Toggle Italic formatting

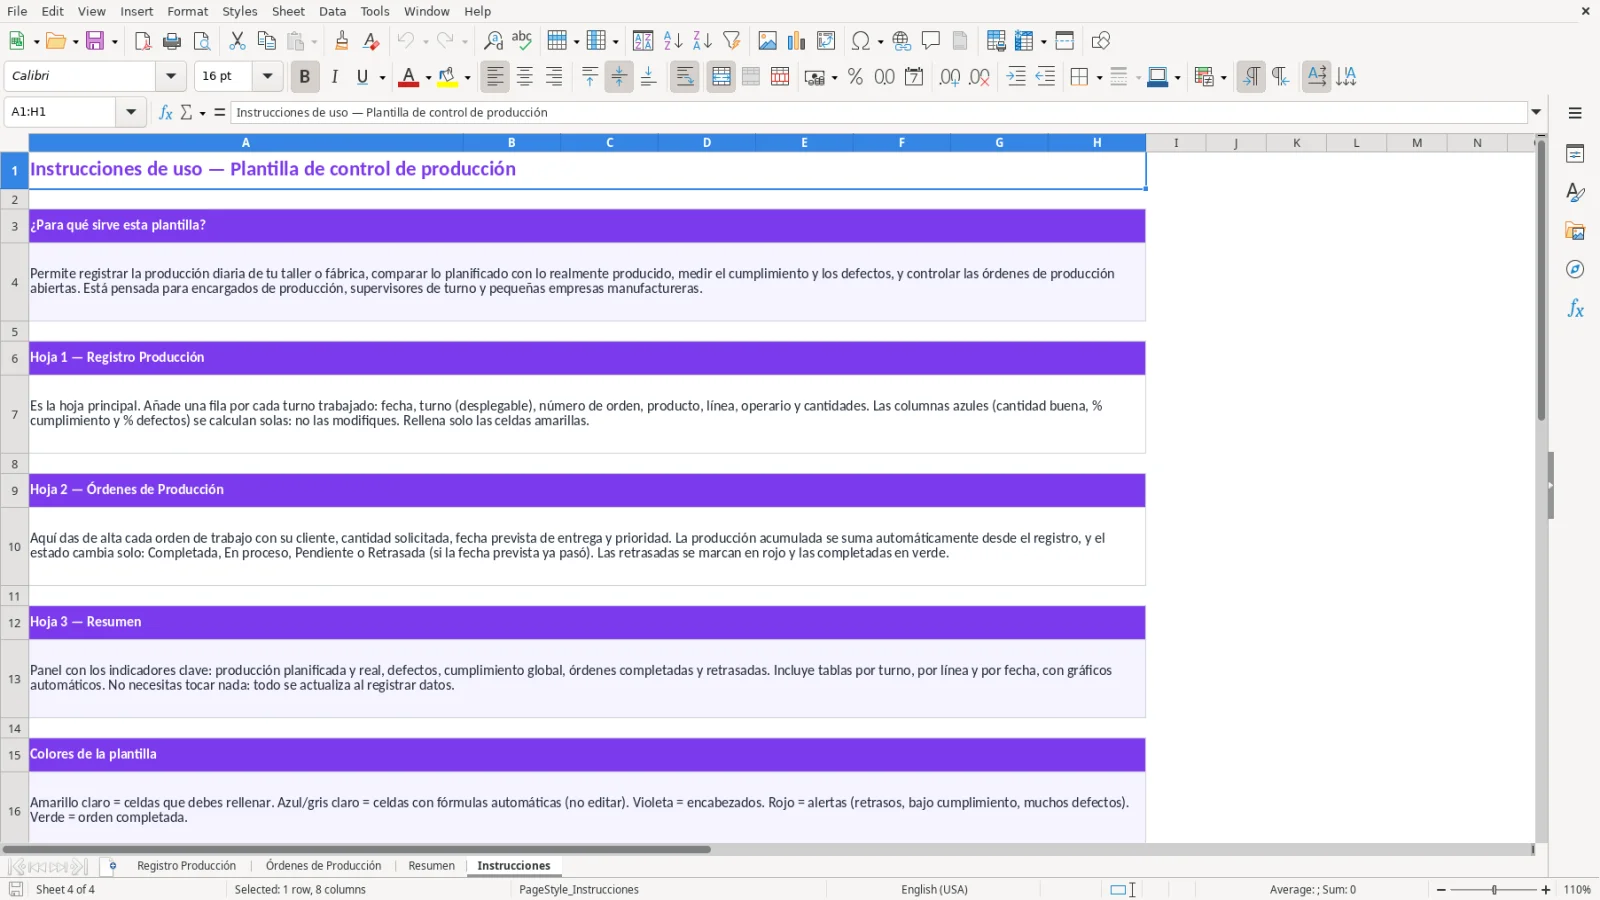point(334,77)
